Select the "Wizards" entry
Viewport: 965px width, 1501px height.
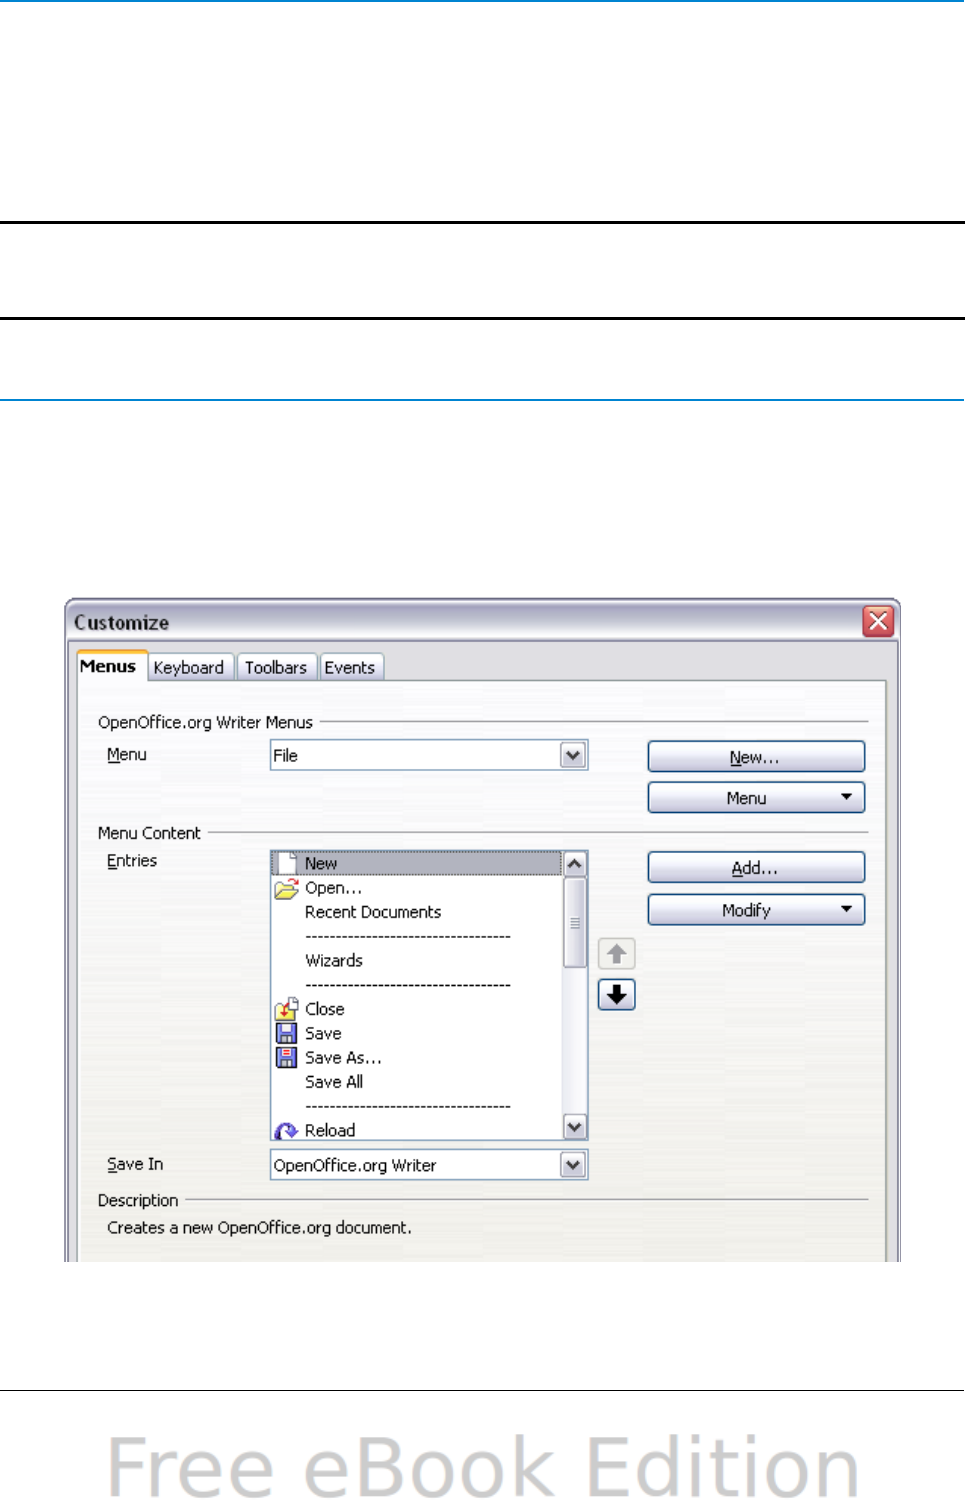(x=417, y=960)
